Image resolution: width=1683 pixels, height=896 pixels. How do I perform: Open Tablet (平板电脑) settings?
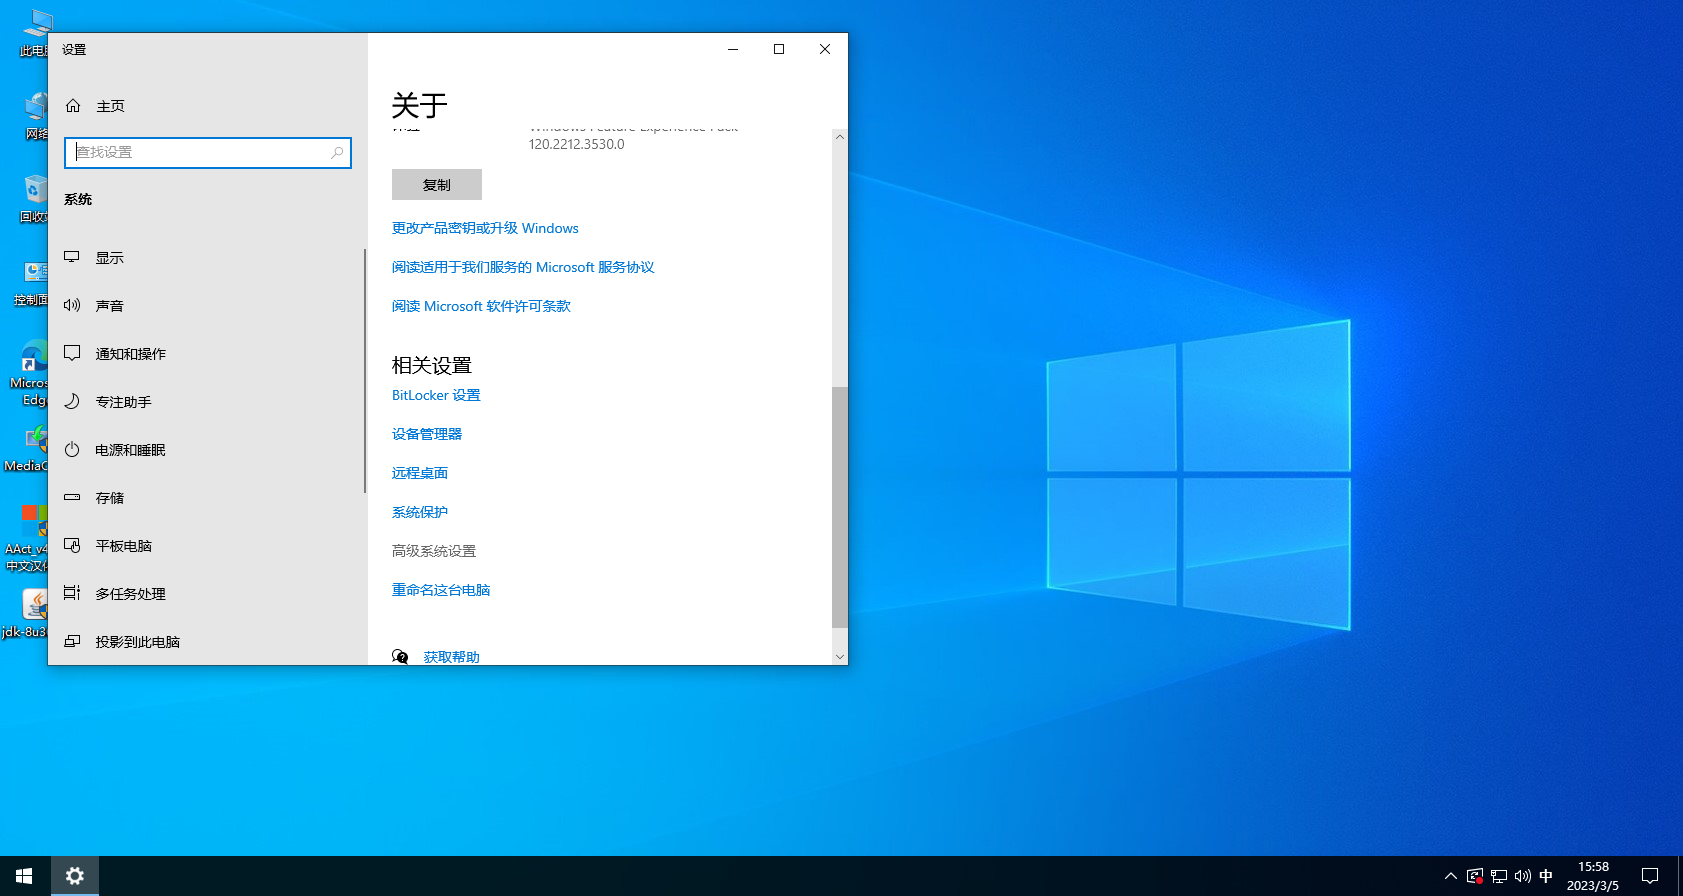tap(207, 546)
